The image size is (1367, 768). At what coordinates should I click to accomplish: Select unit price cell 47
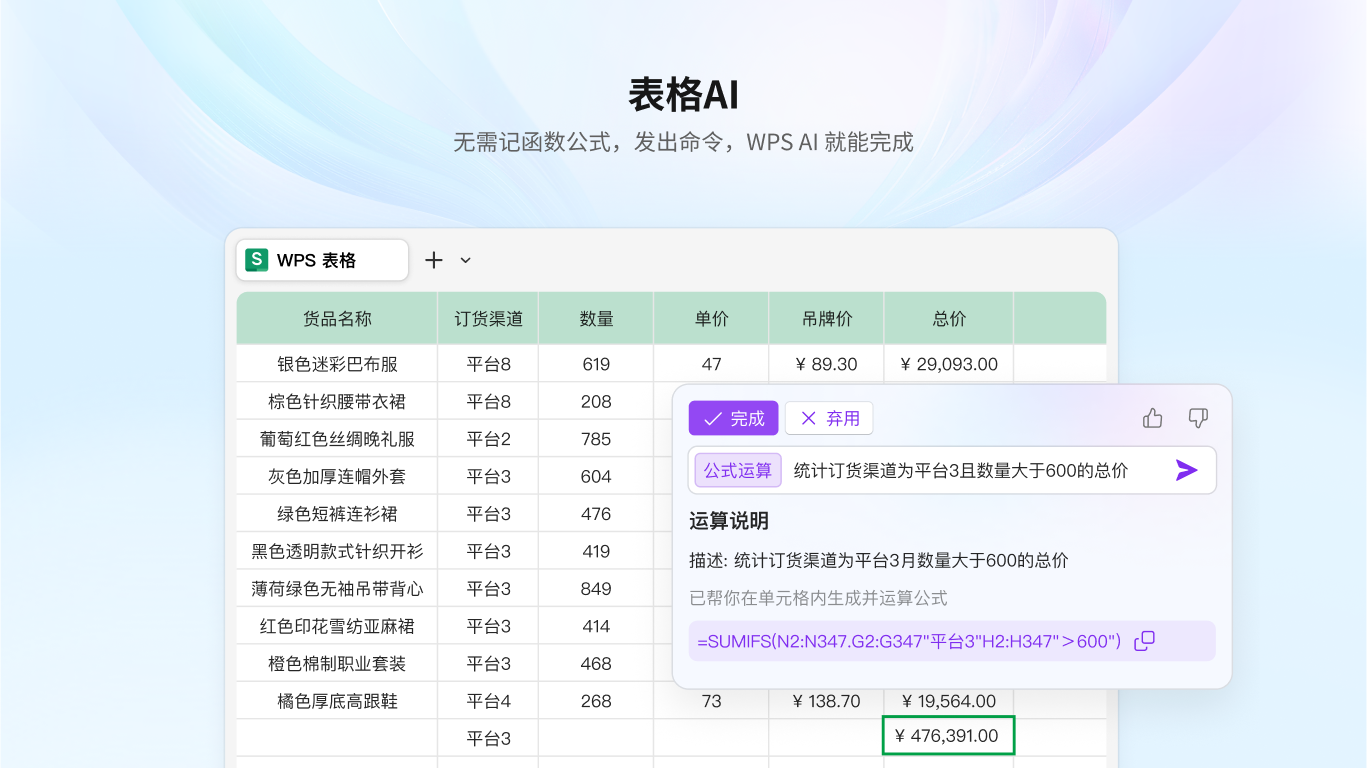[x=711, y=364]
